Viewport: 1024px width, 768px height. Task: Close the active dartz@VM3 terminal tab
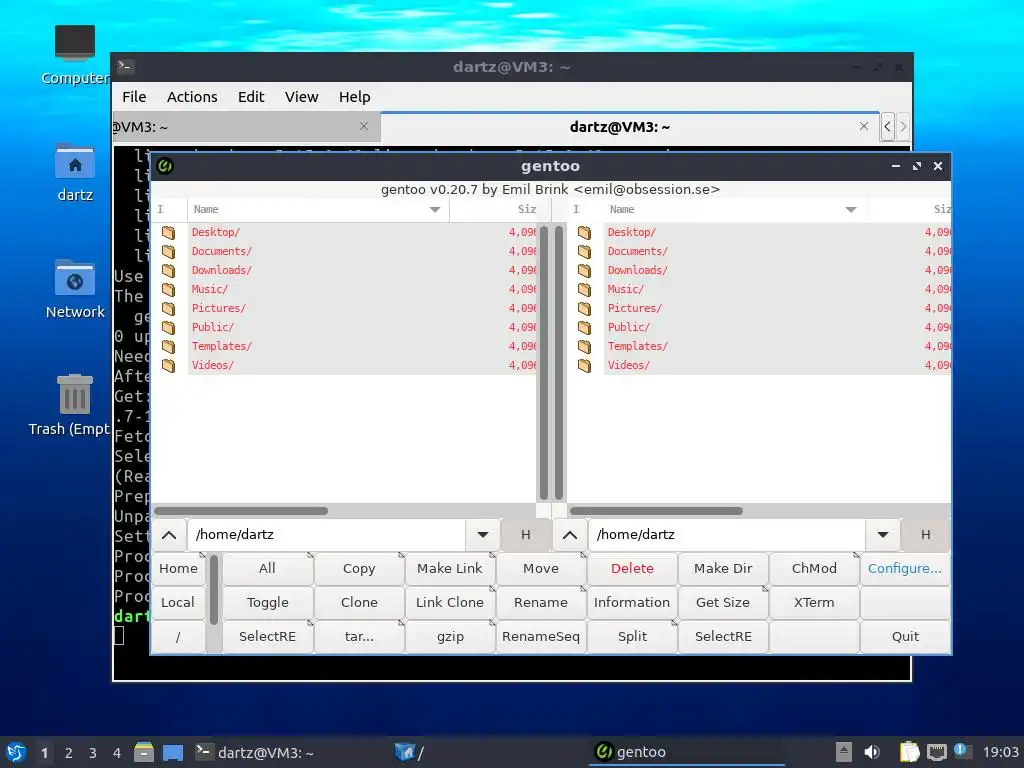pyautogui.click(x=864, y=126)
